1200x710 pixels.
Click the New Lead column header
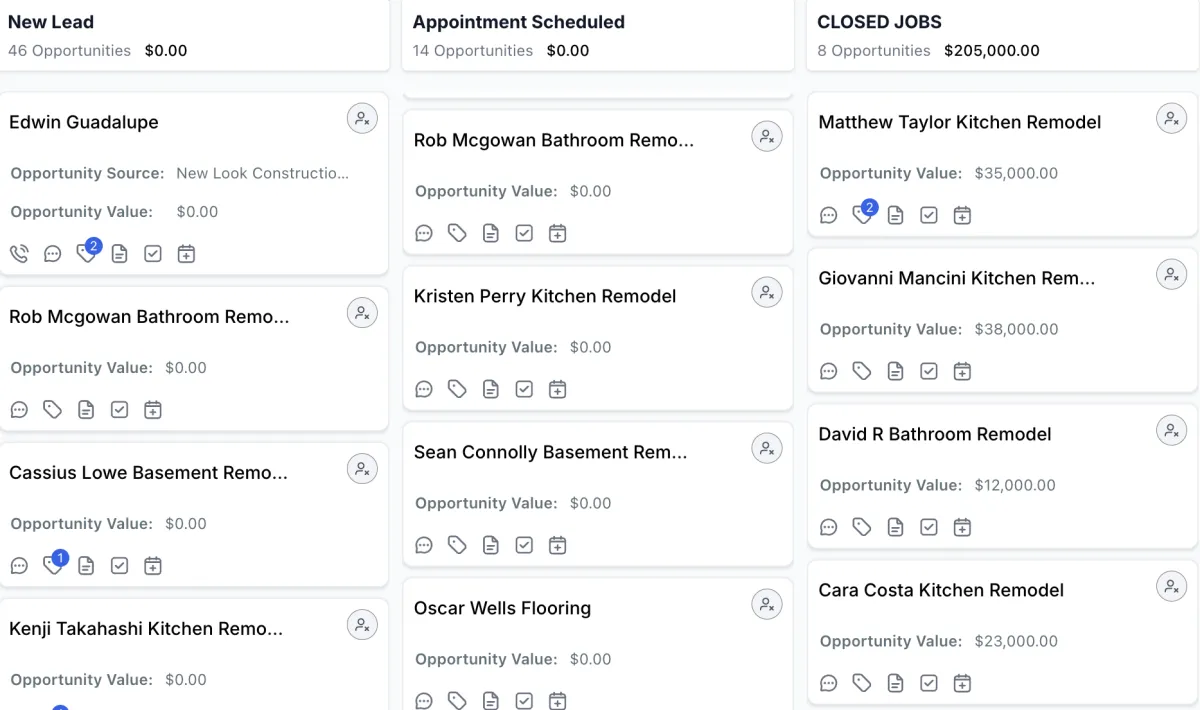(x=51, y=22)
